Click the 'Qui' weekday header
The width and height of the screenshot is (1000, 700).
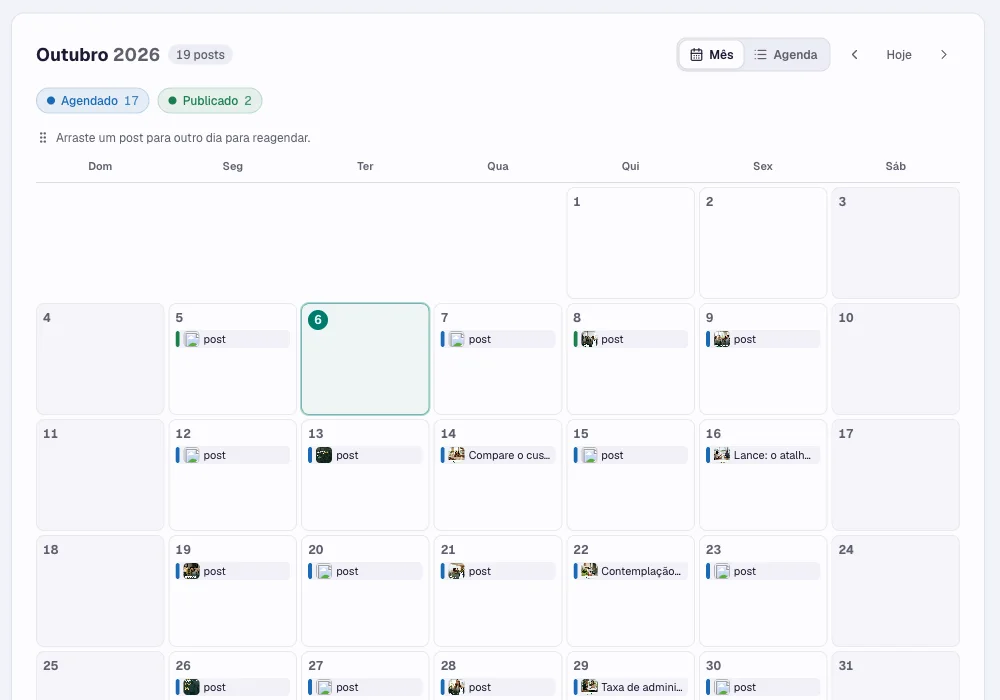(631, 166)
